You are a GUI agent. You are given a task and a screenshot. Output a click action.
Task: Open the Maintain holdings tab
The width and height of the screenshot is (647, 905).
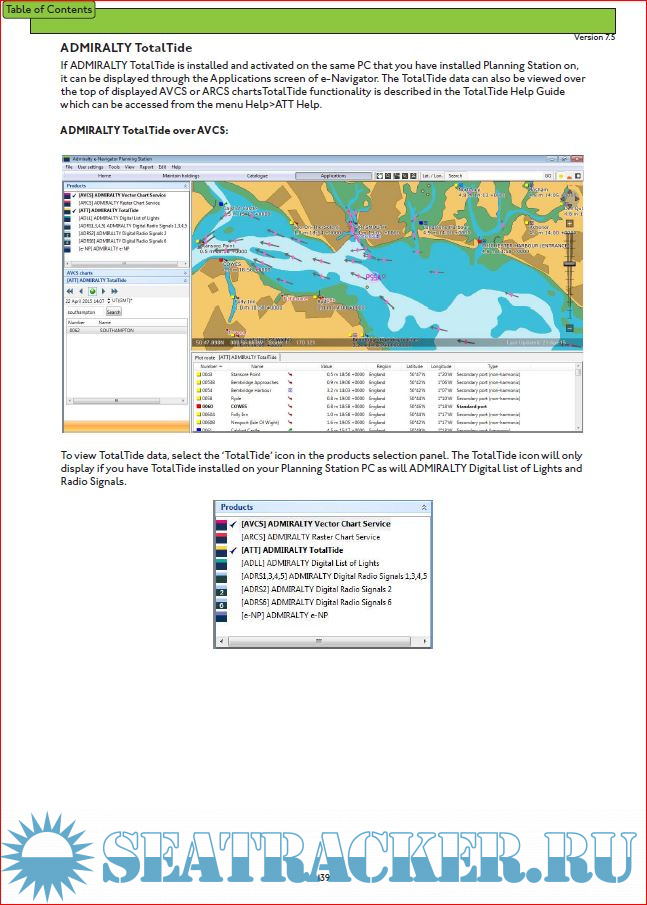[181, 176]
